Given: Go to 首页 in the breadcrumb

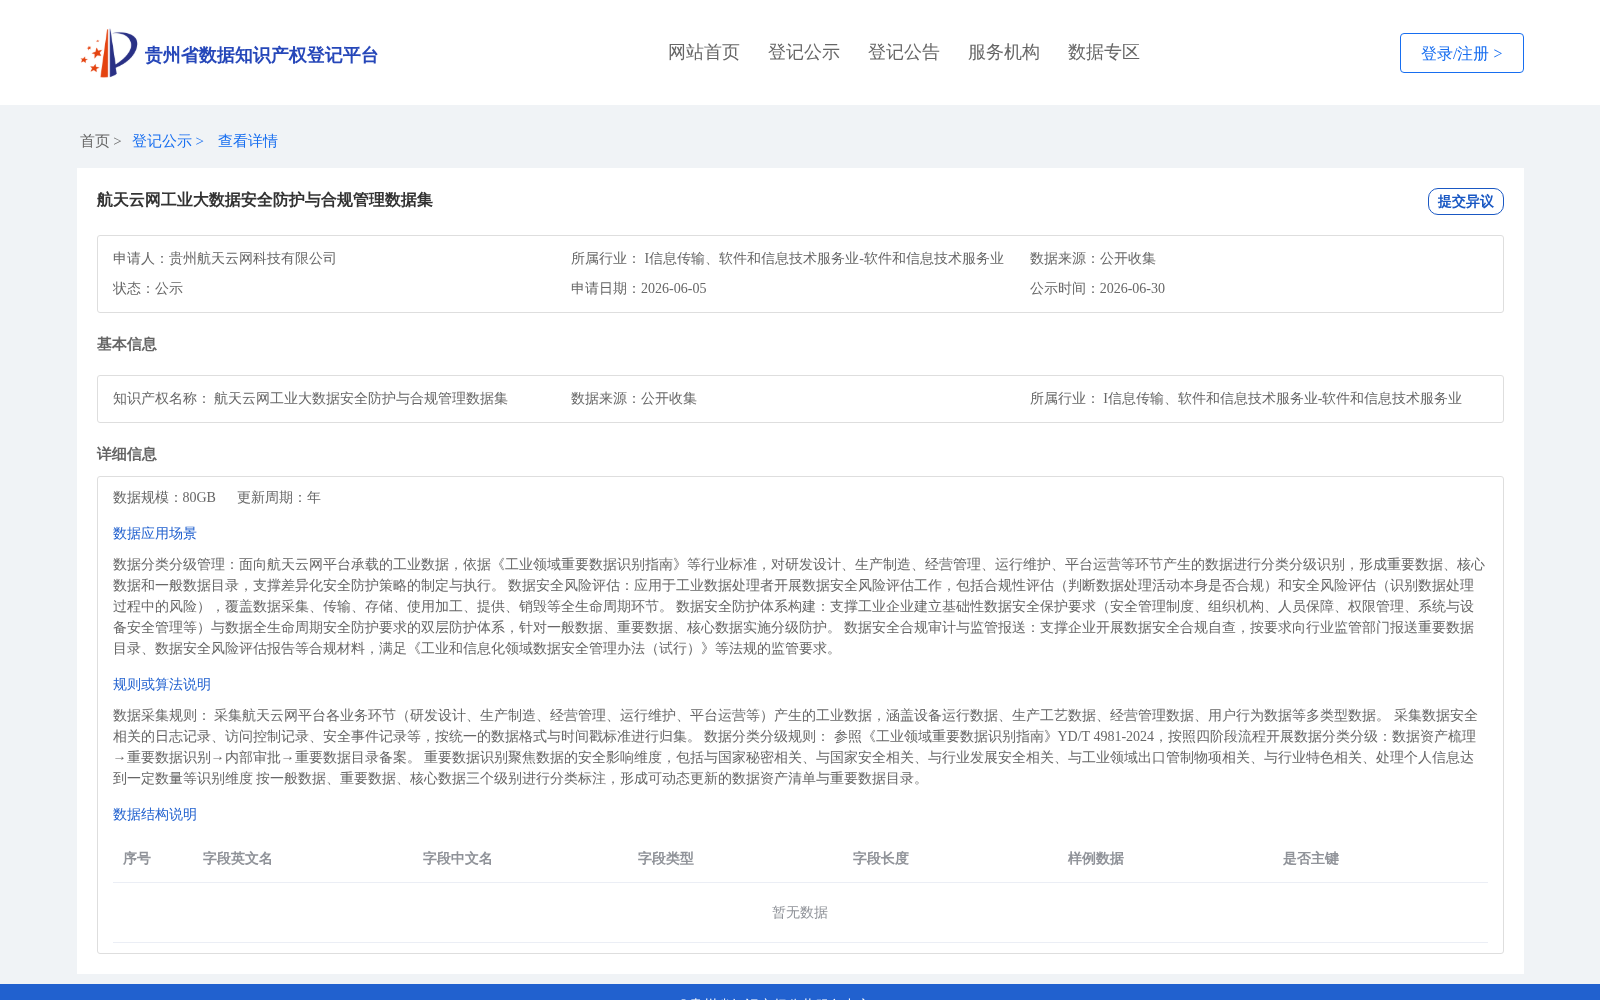Looking at the screenshot, I should click(95, 141).
